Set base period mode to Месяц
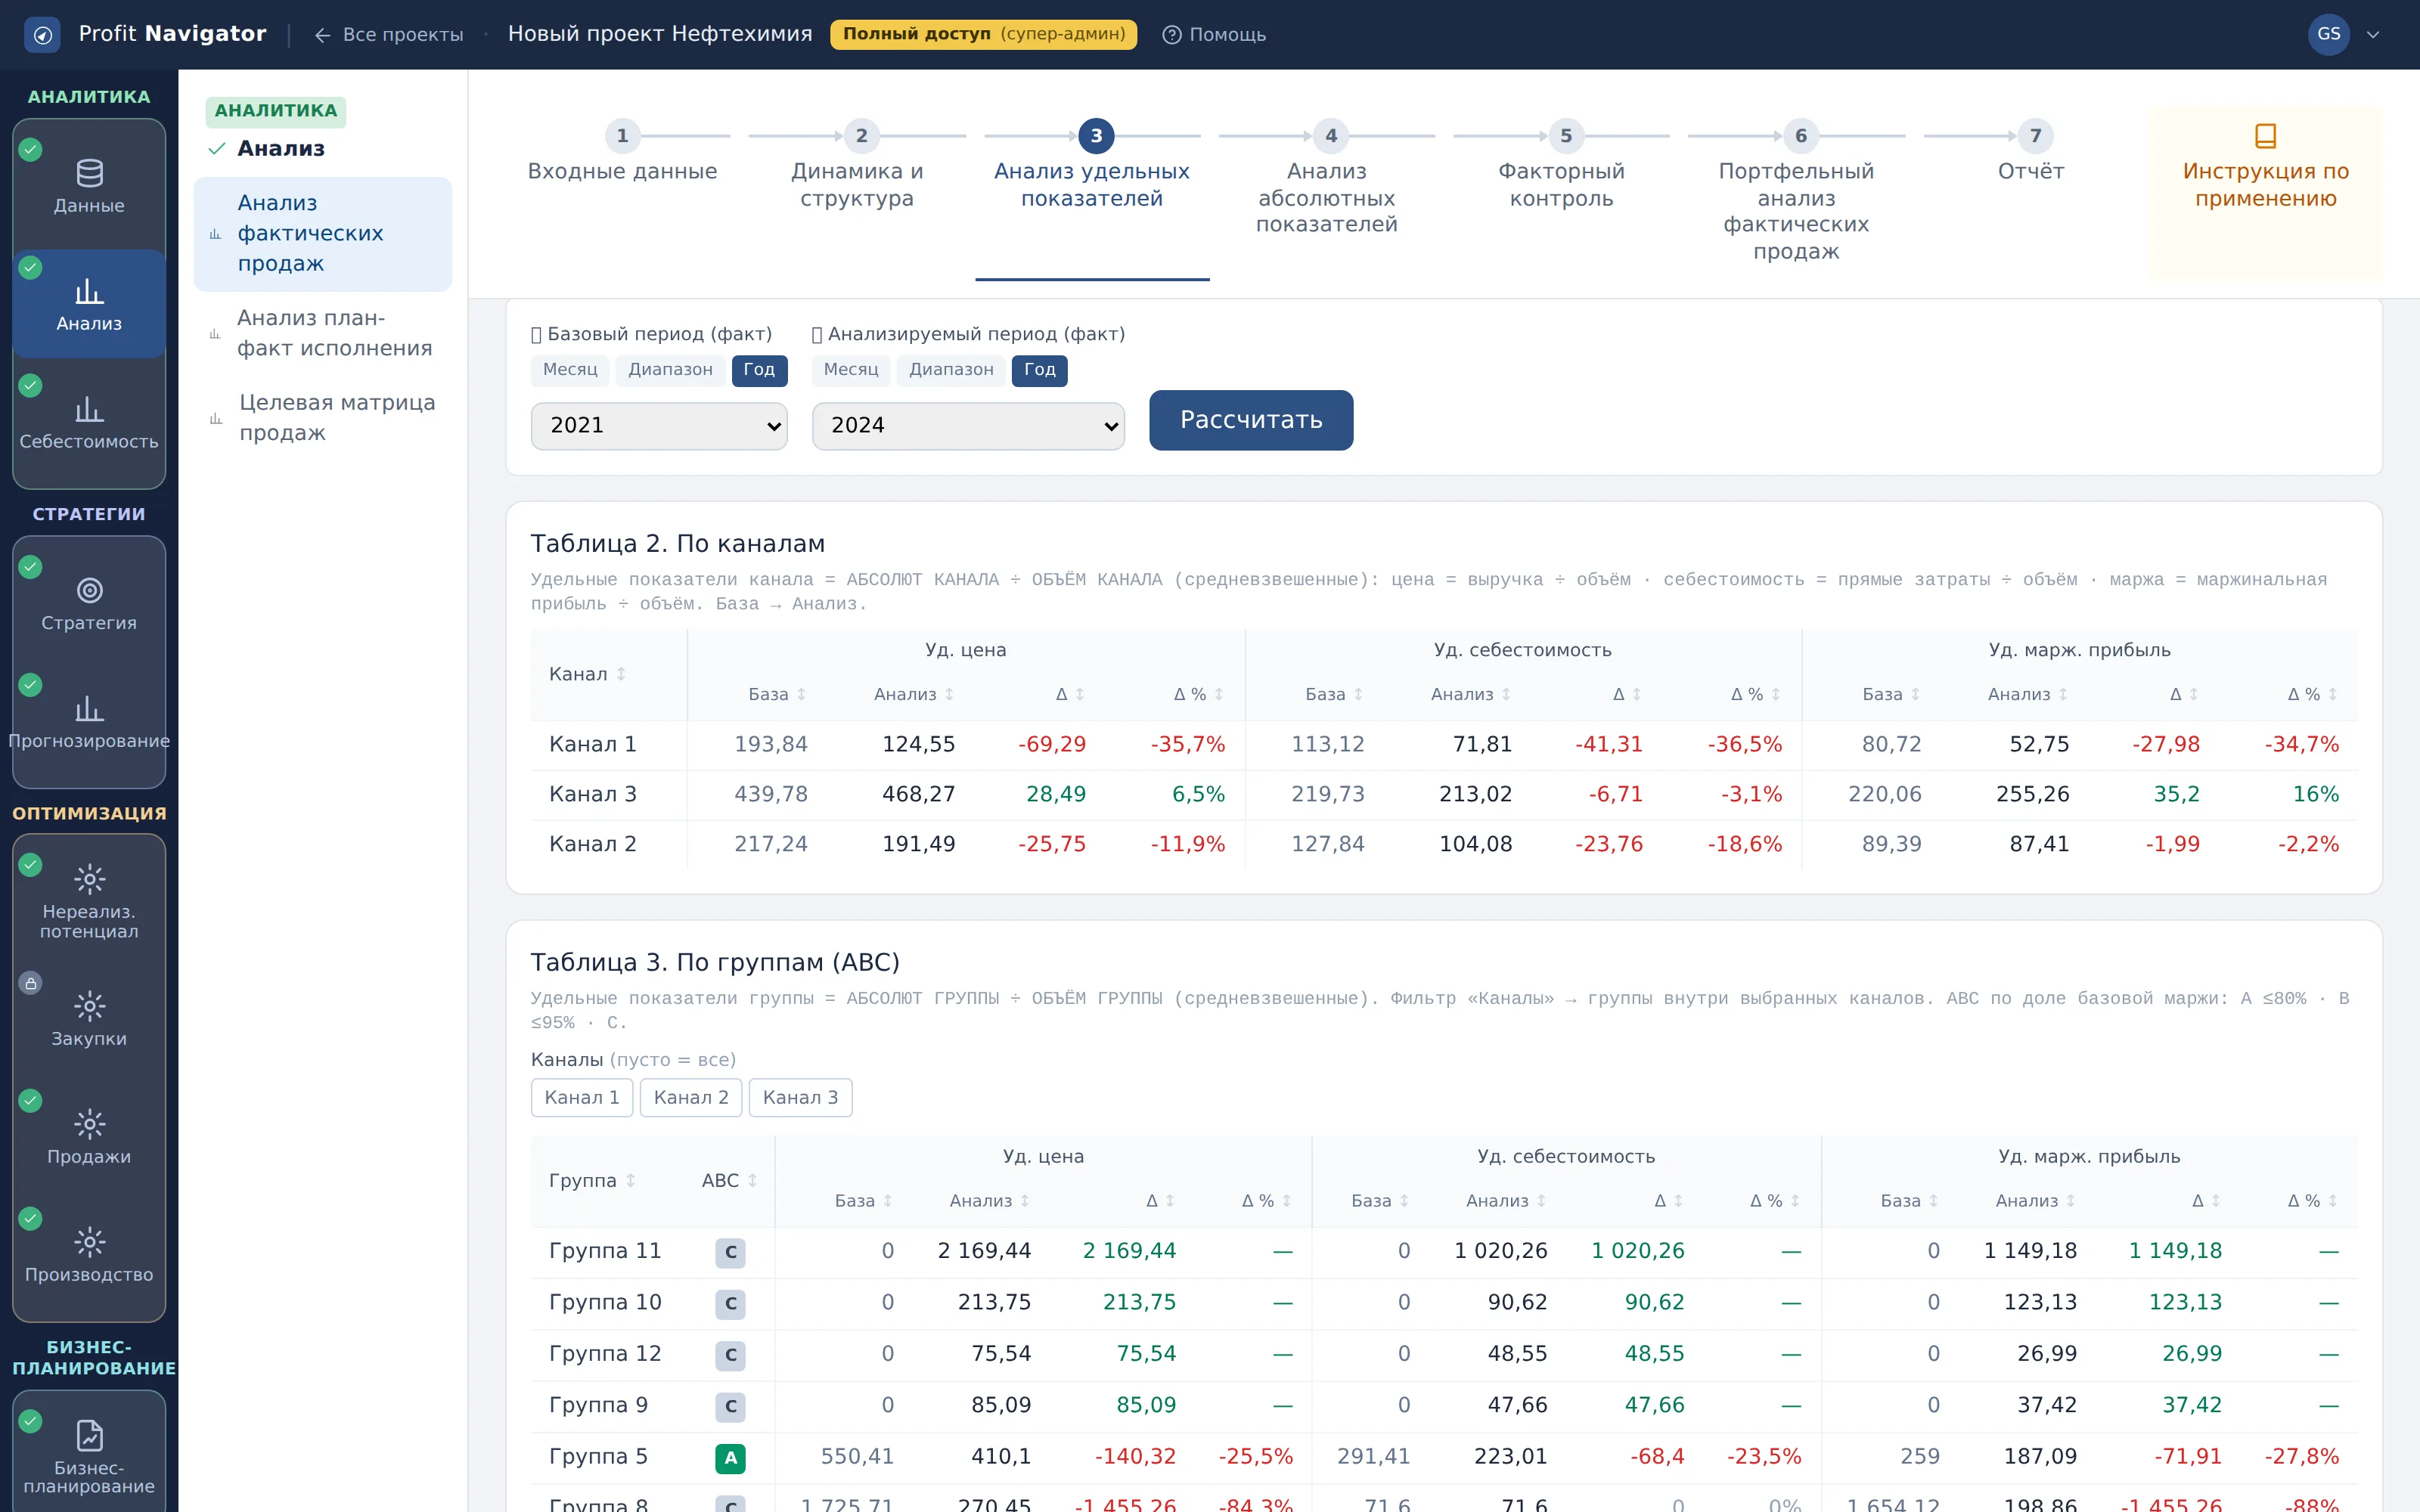 tap(570, 370)
